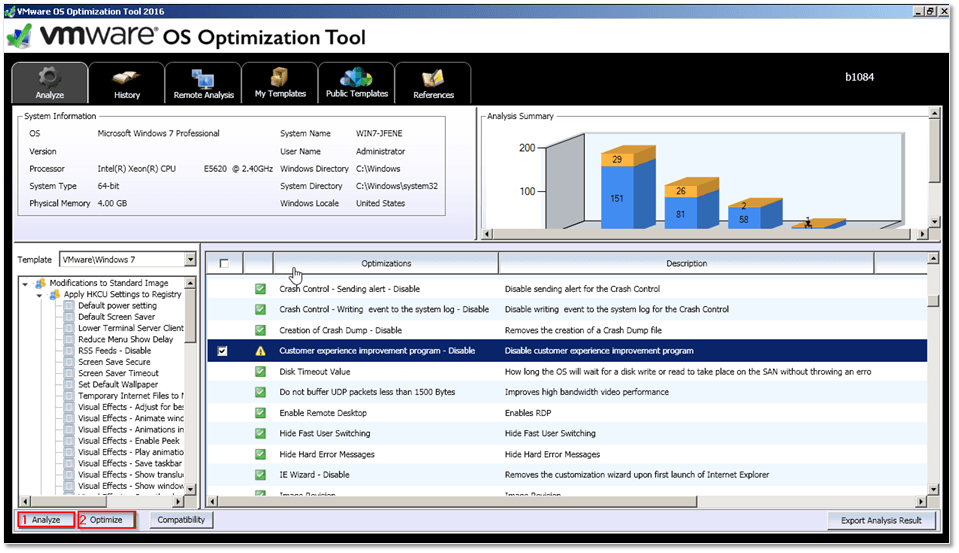Screen dimensions: 959x553
Task: Click Analysis Summary vertical scrollbar up arrow
Action: (x=934, y=113)
